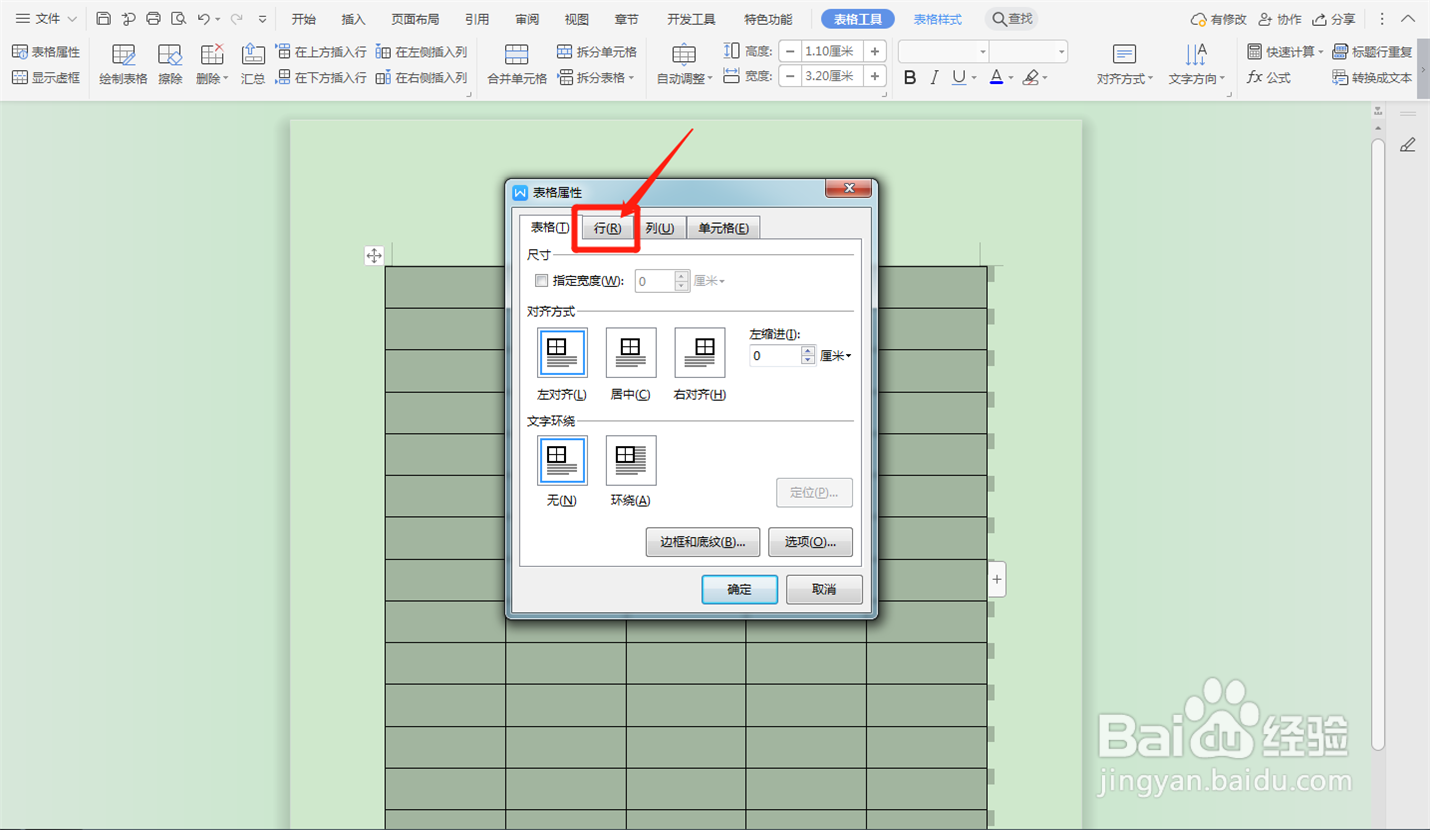Viewport: 1430px width, 830px height.
Task: Decrease column 宽度 with minus button
Action: point(790,76)
